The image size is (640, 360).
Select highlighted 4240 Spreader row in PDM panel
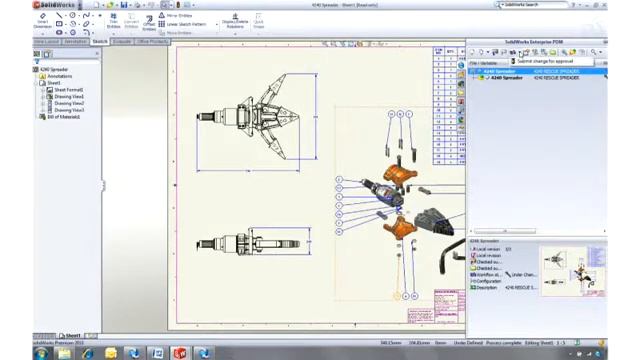click(x=537, y=71)
